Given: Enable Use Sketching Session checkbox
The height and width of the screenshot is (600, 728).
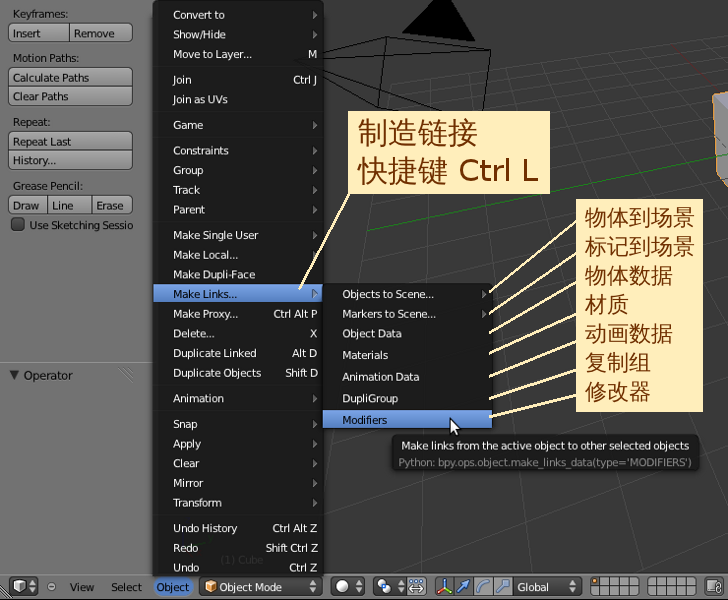Looking at the screenshot, I should coord(18,225).
